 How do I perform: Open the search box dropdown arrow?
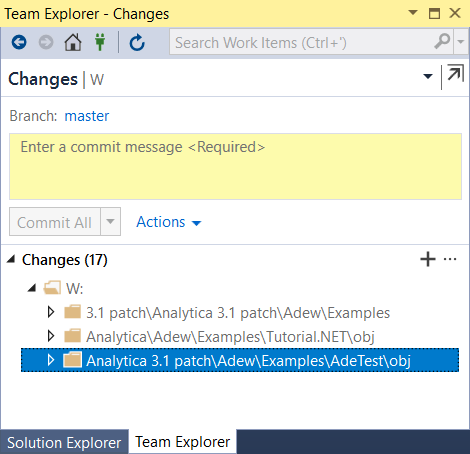461,42
